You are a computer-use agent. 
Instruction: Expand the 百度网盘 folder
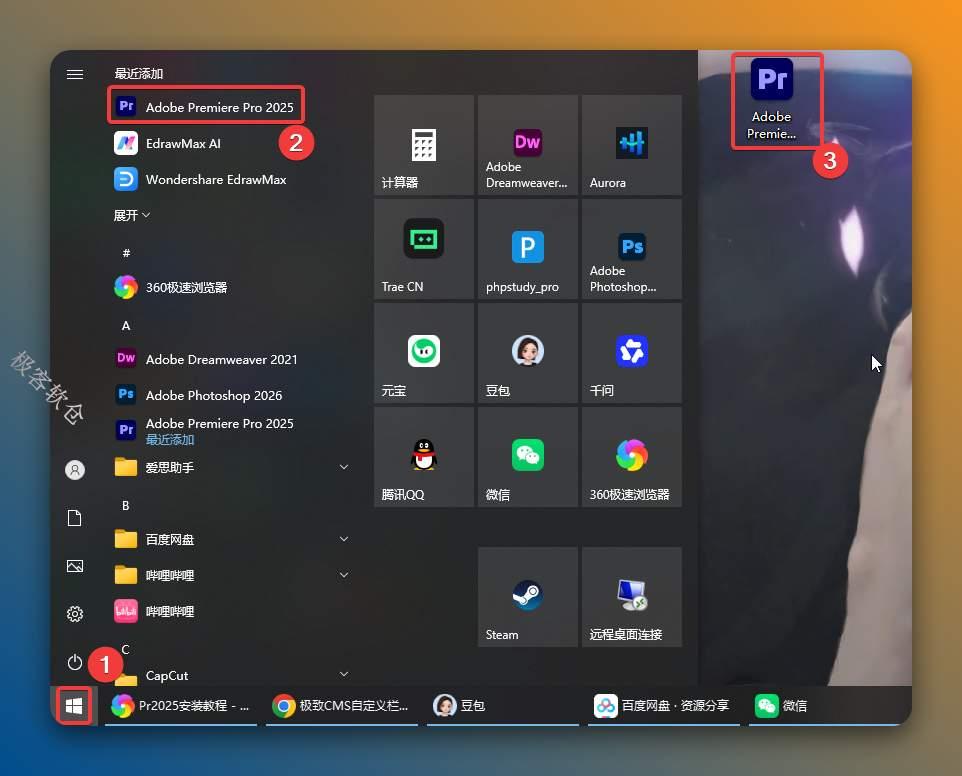coord(230,539)
